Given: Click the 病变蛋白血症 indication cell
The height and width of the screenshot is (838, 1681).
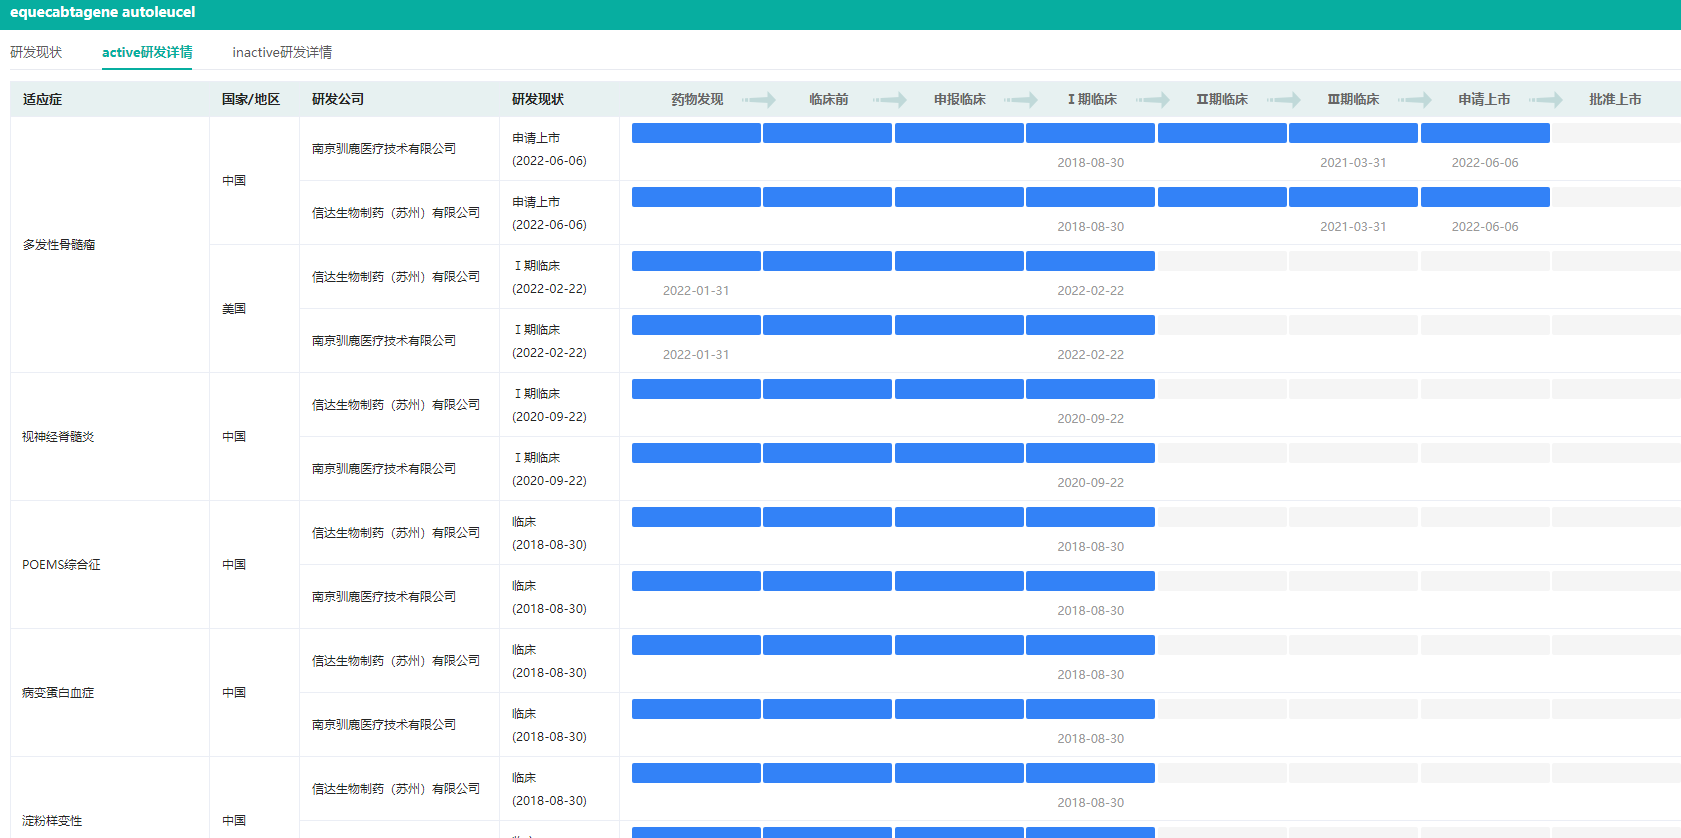Looking at the screenshot, I should 58,693.
